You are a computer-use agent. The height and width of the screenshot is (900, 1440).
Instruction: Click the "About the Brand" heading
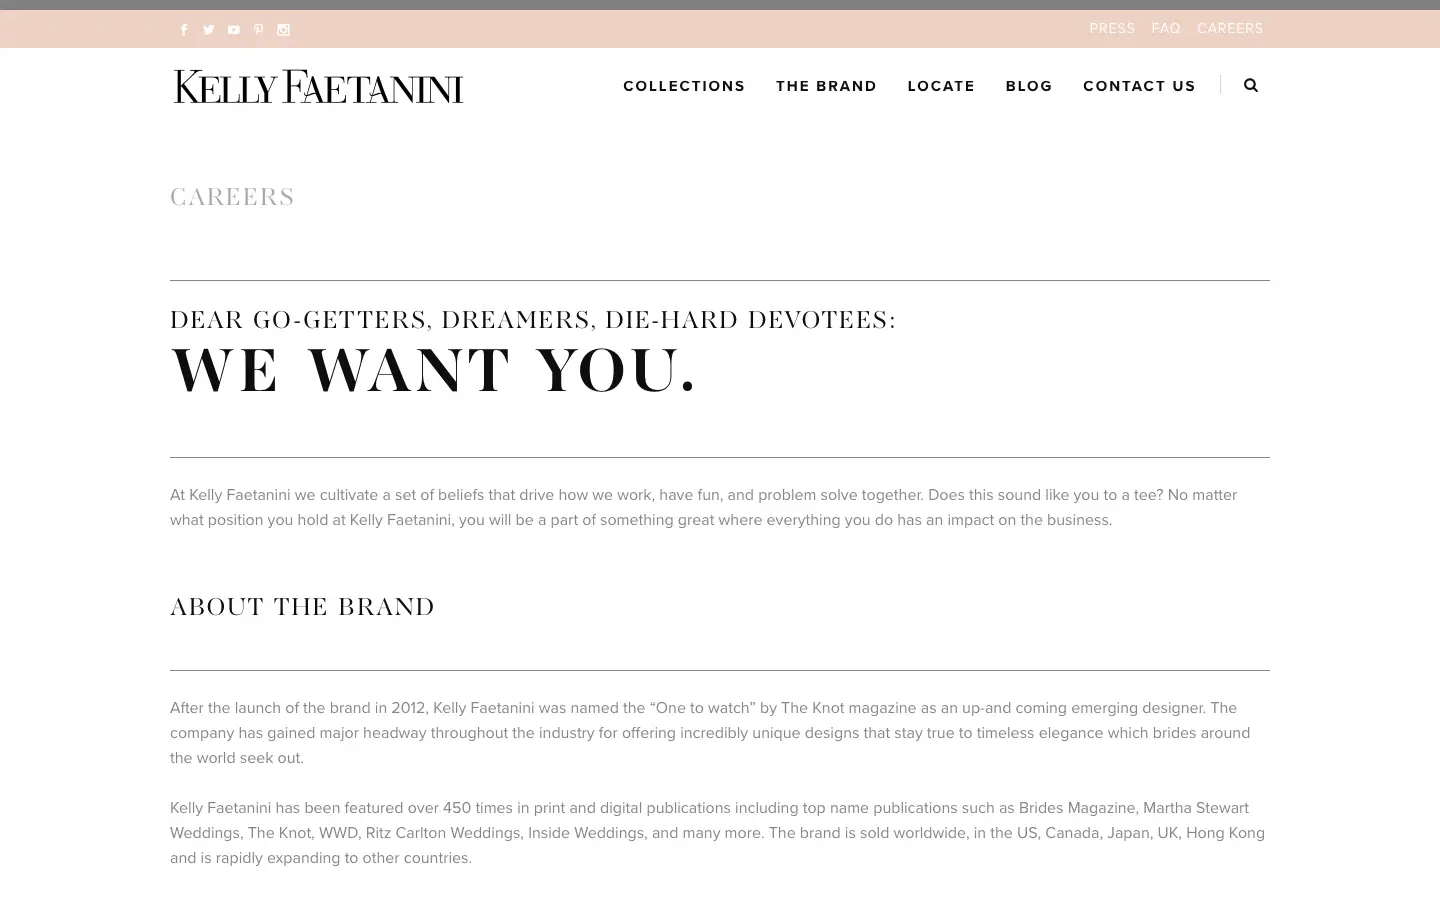[x=302, y=607]
